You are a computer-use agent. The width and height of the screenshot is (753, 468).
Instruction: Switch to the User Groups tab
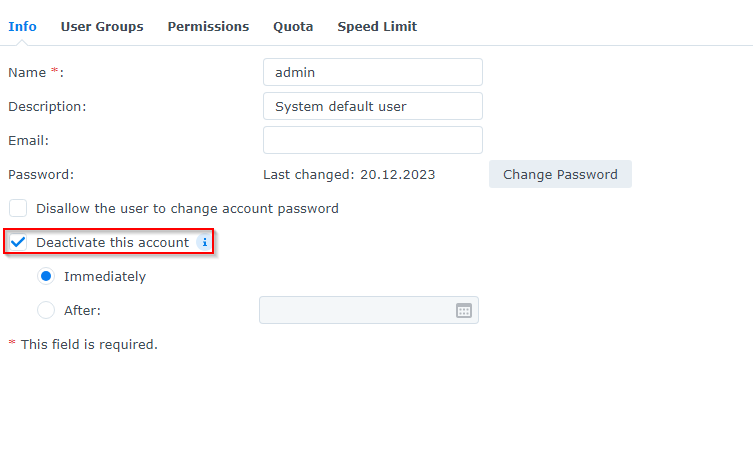(102, 26)
